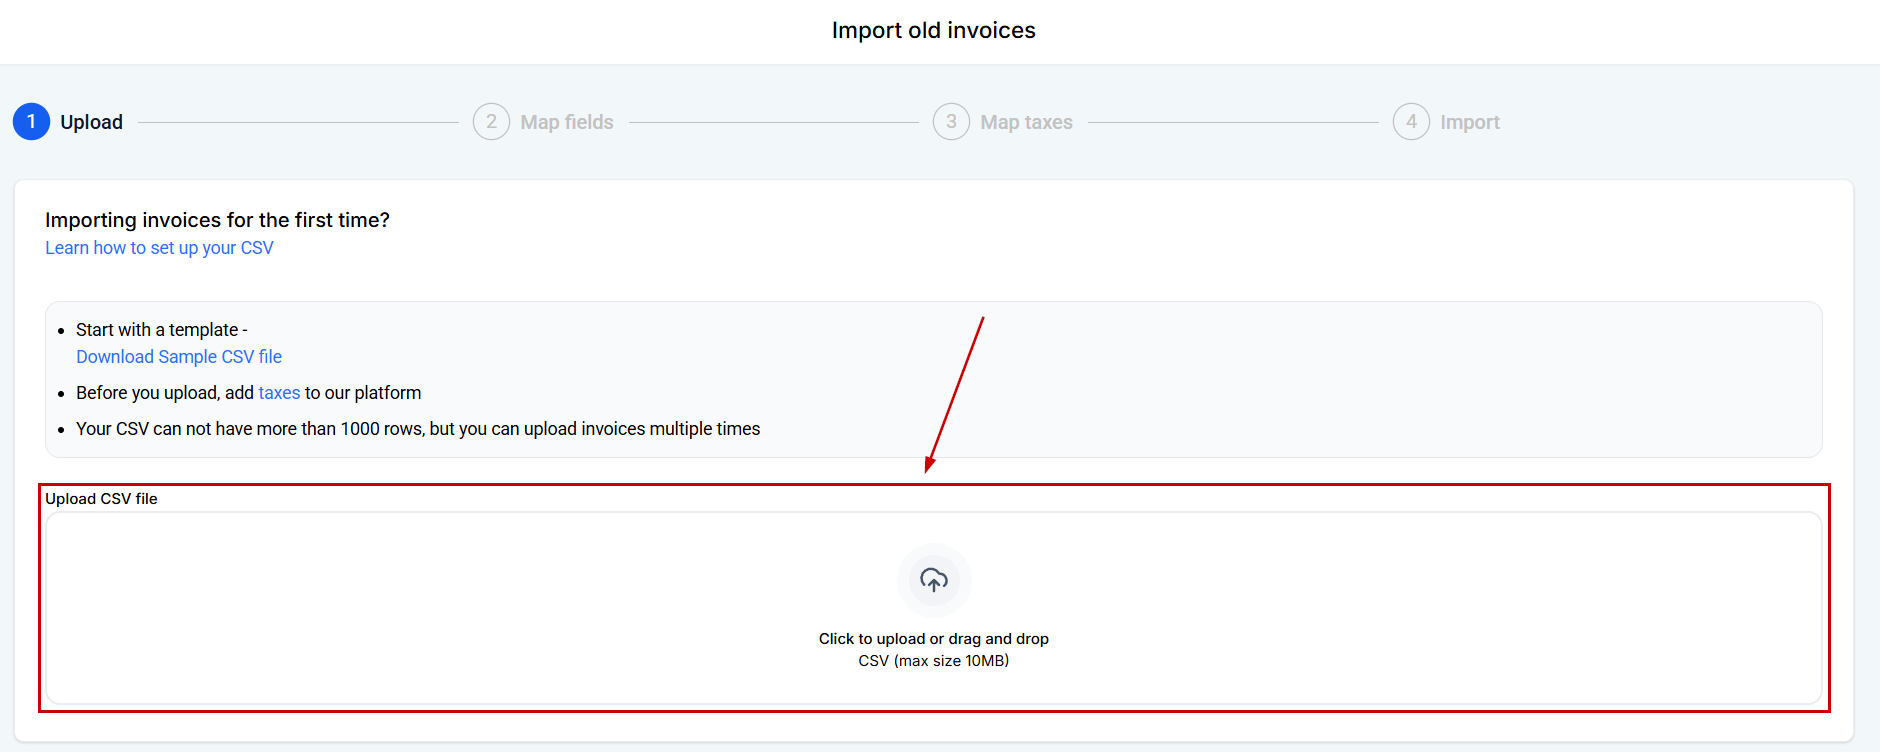
Task: Click the cloud upload icon
Action: coord(934,580)
